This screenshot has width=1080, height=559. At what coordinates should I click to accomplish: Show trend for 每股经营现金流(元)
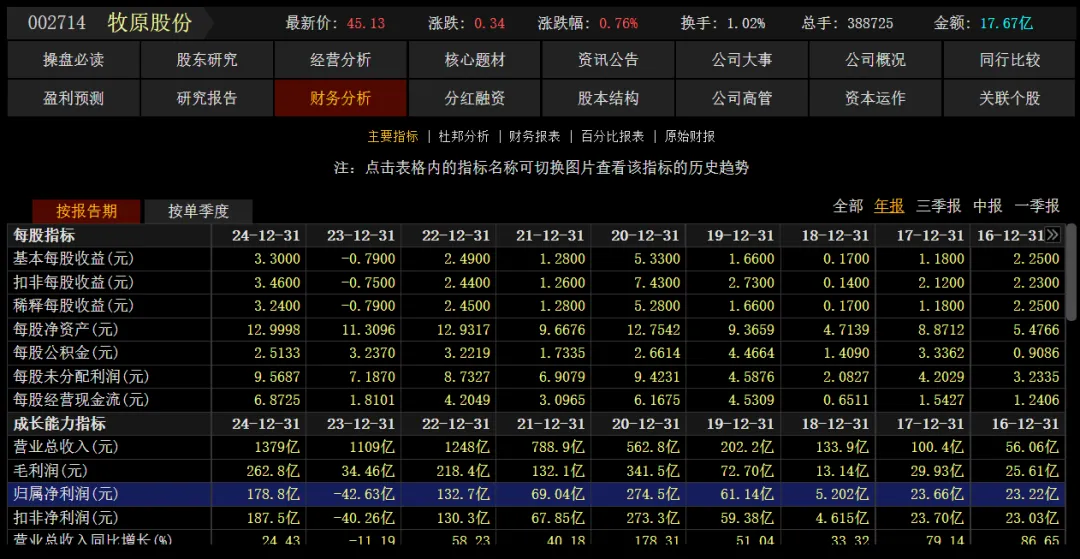tap(81, 400)
